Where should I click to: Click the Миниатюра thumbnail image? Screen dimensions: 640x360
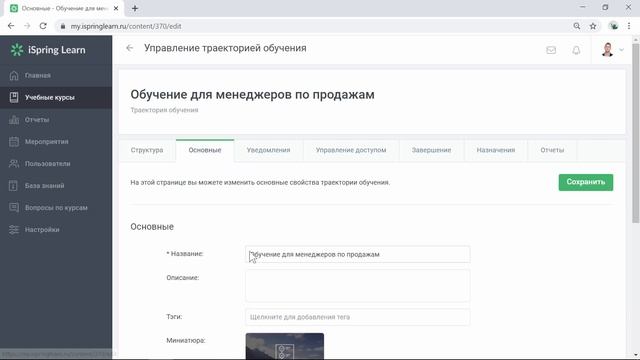pos(285,346)
